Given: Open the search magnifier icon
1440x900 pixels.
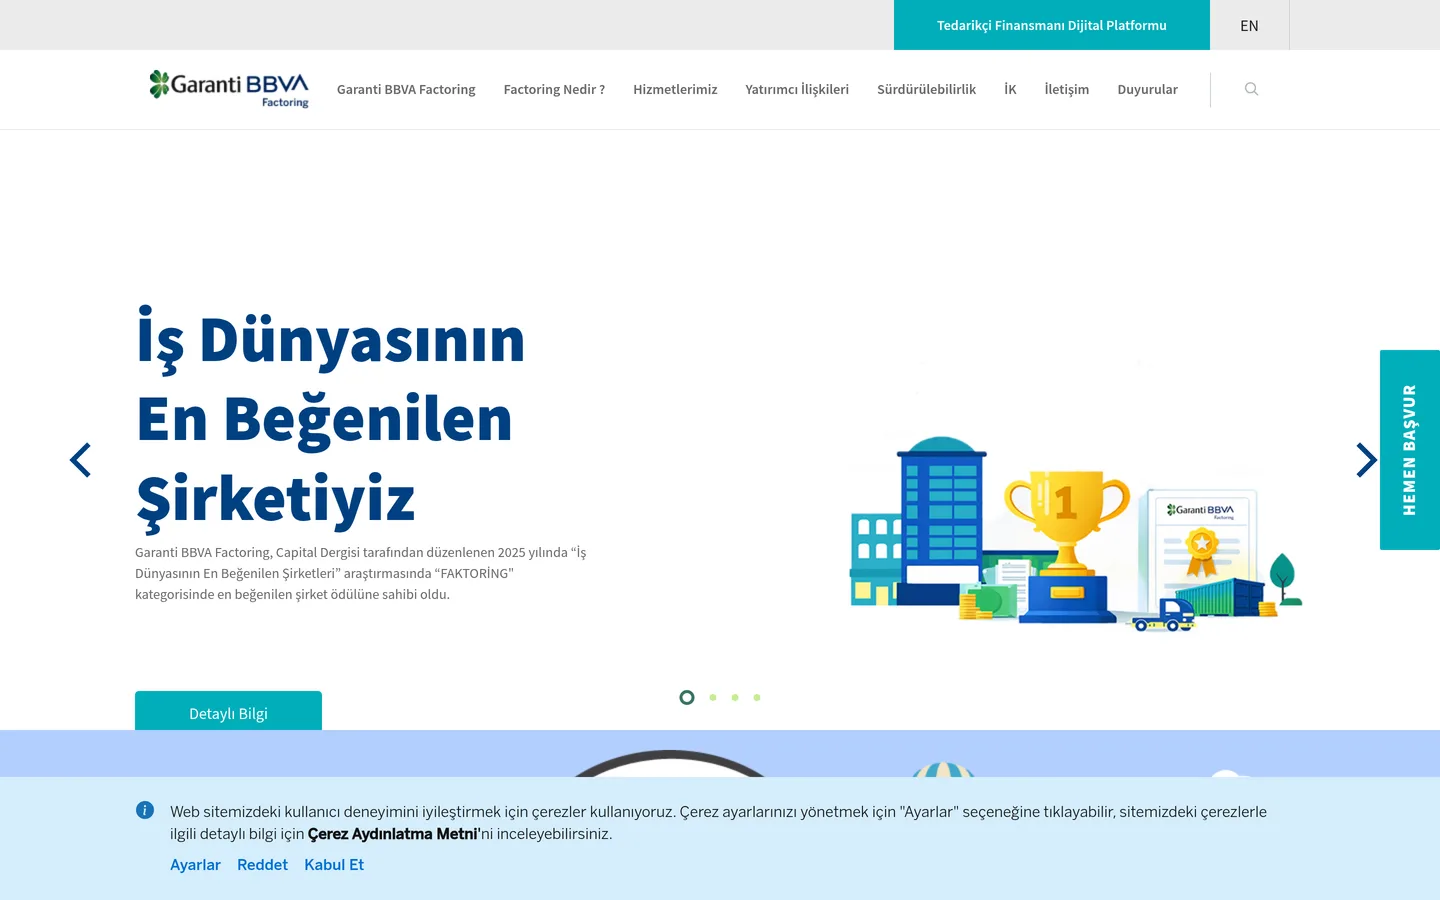Looking at the screenshot, I should coord(1251,89).
